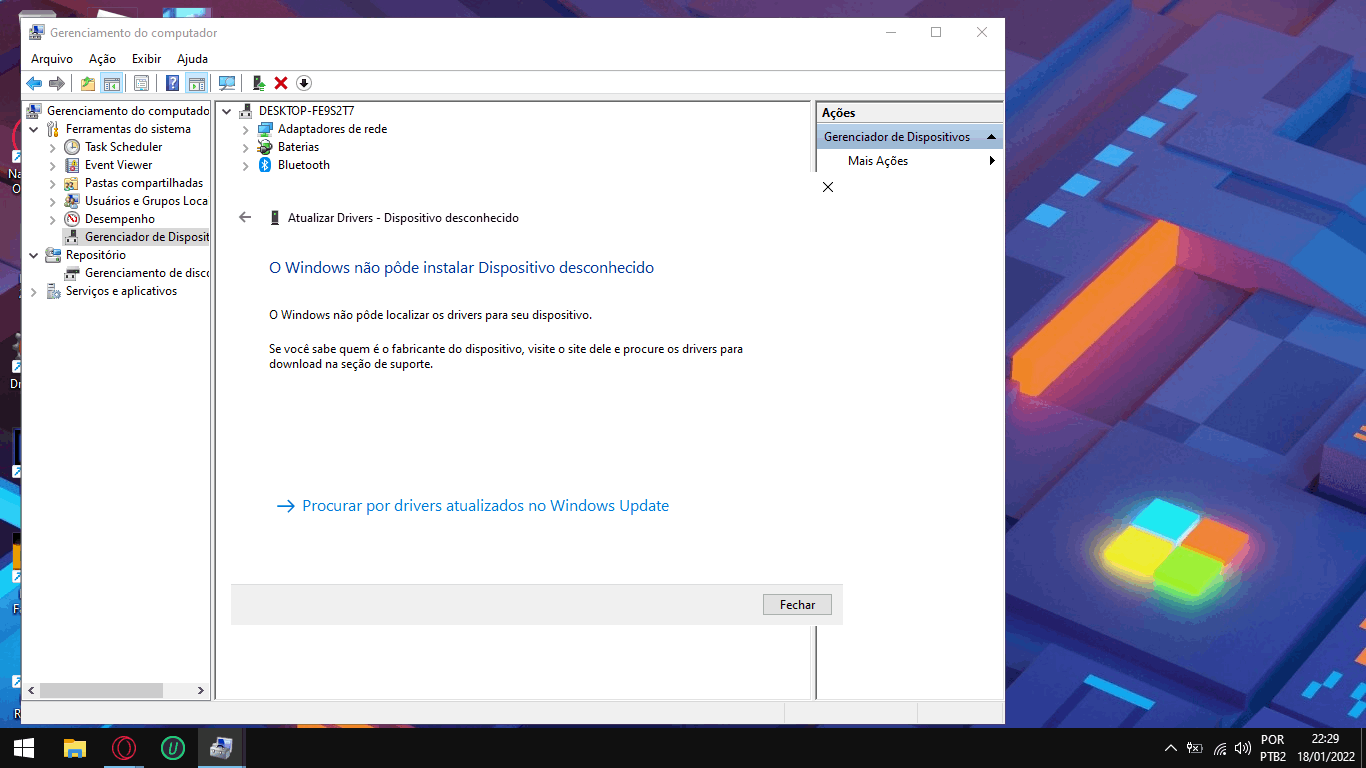Open the Ajuda menu
1366x768 pixels.
pyautogui.click(x=192, y=59)
